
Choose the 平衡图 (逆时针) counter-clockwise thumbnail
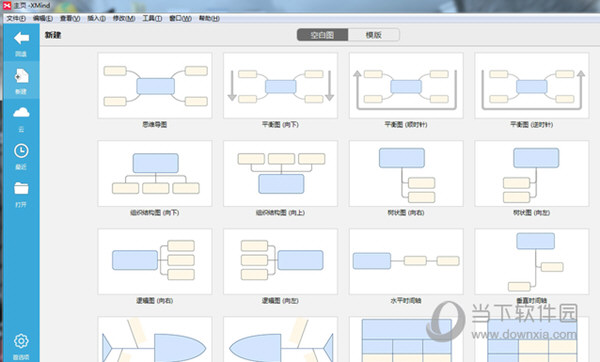[x=532, y=85]
